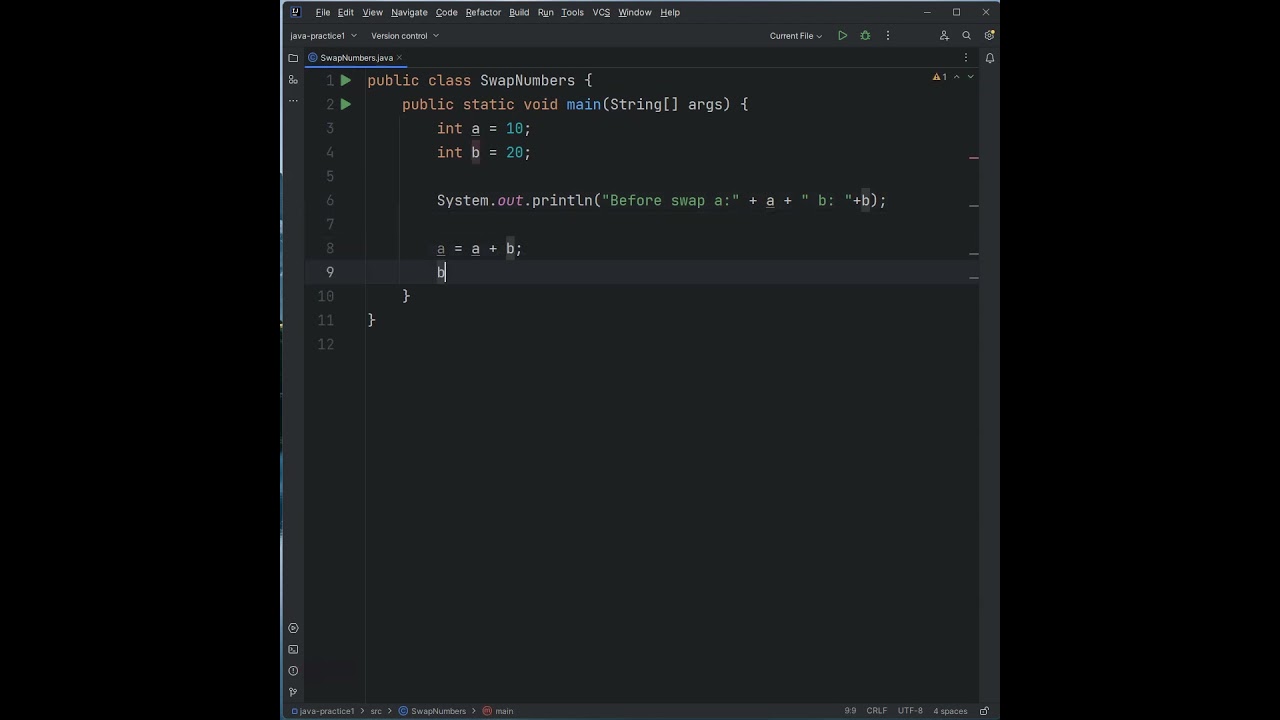Click line number 9 in the gutter

330,272
